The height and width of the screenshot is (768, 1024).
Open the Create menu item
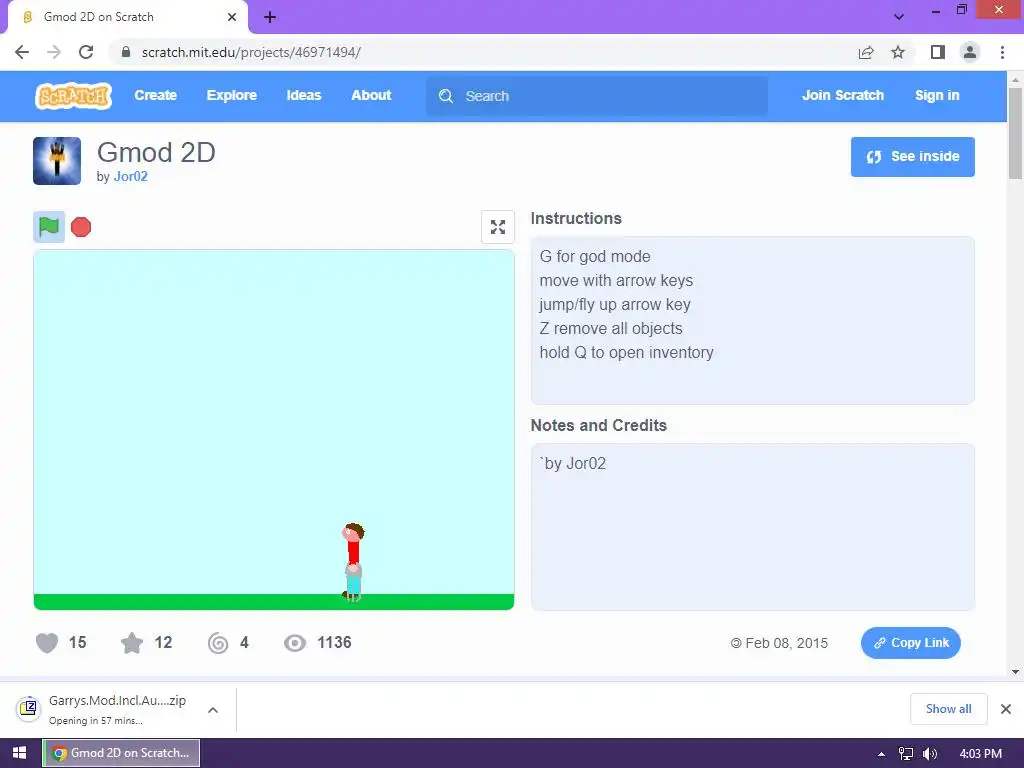tap(155, 95)
